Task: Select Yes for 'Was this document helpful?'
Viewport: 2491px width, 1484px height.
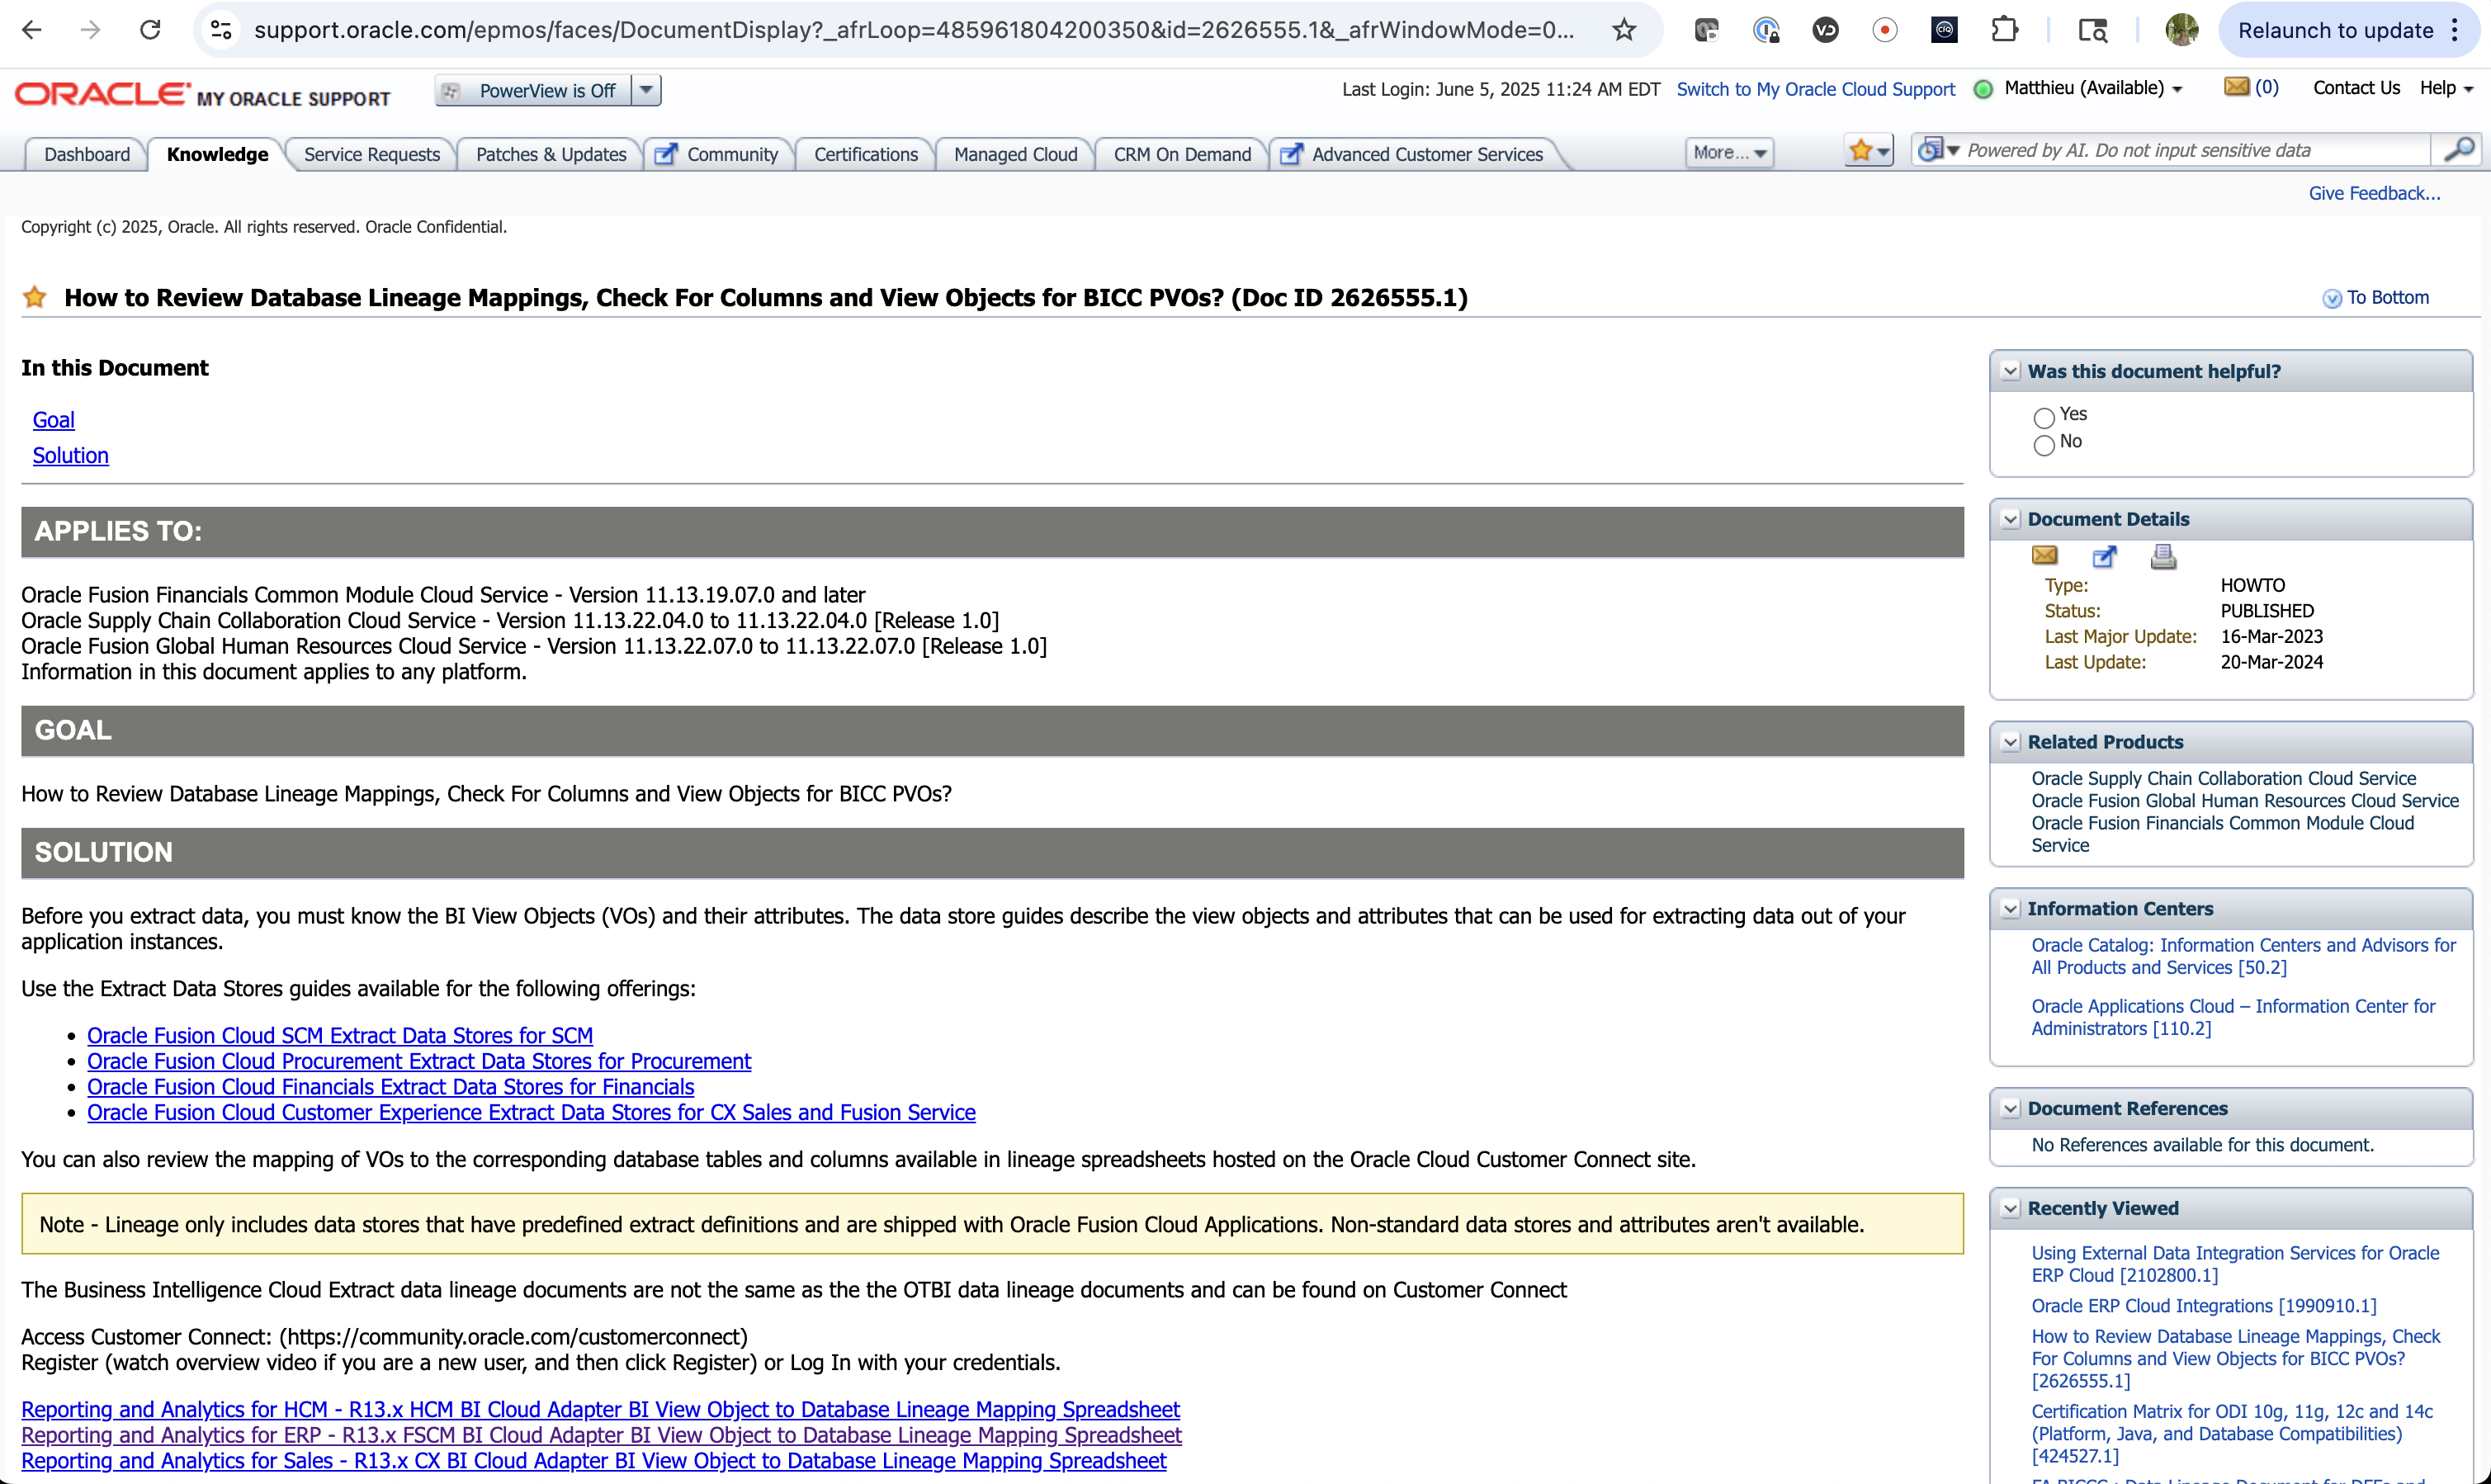Action: pyautogui.click(x=2045, y=417)
